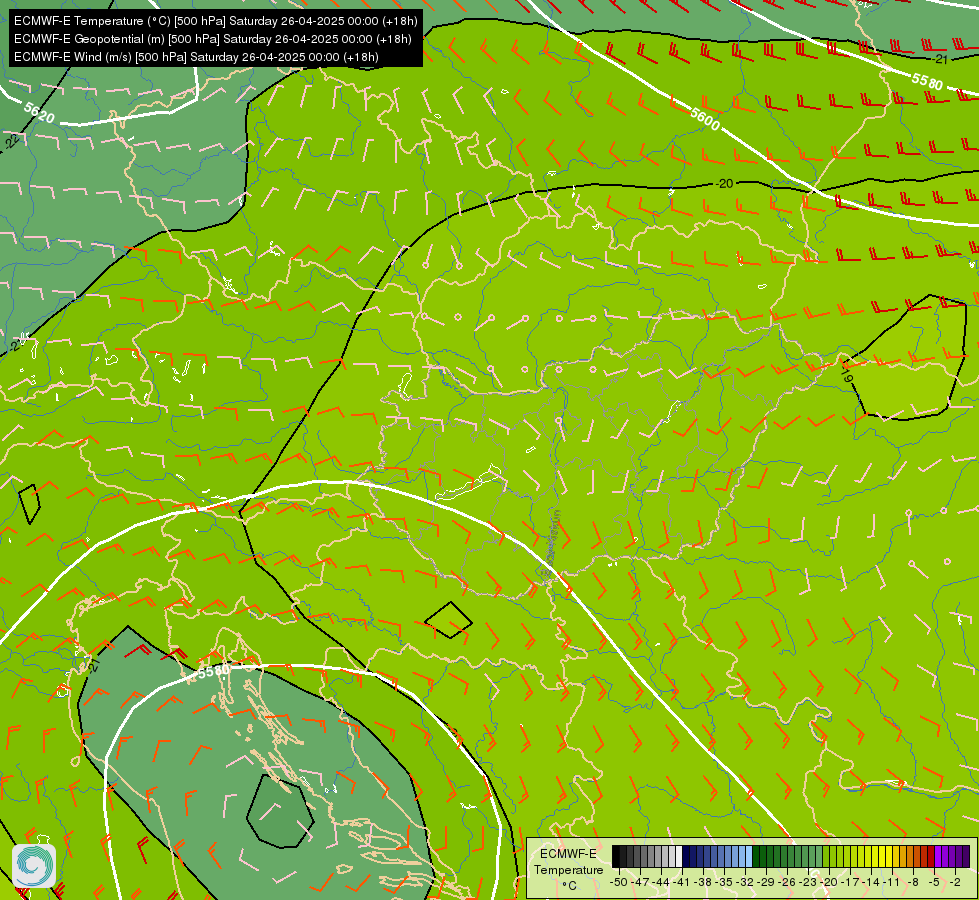The image size is (979, 900).
Task: Click the -26 legend tick value
Action: pyautogui.click(x=788, y=883)
